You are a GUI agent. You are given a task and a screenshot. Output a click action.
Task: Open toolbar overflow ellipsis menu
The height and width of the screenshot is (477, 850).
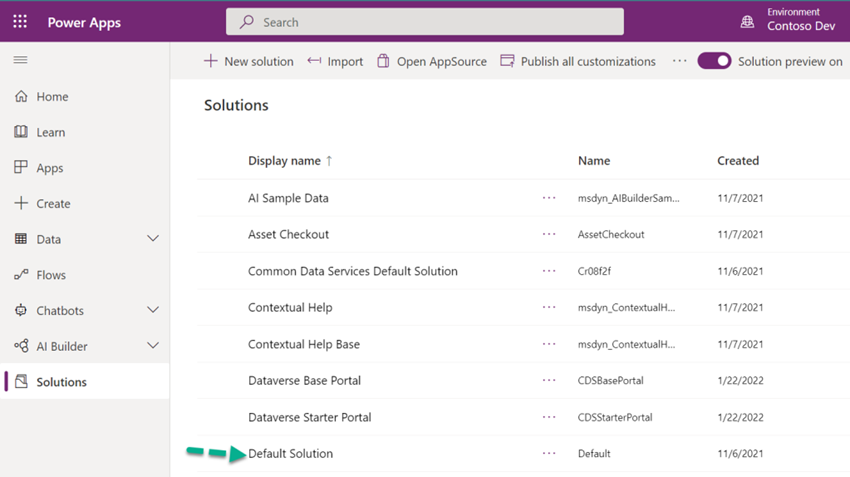679,61
